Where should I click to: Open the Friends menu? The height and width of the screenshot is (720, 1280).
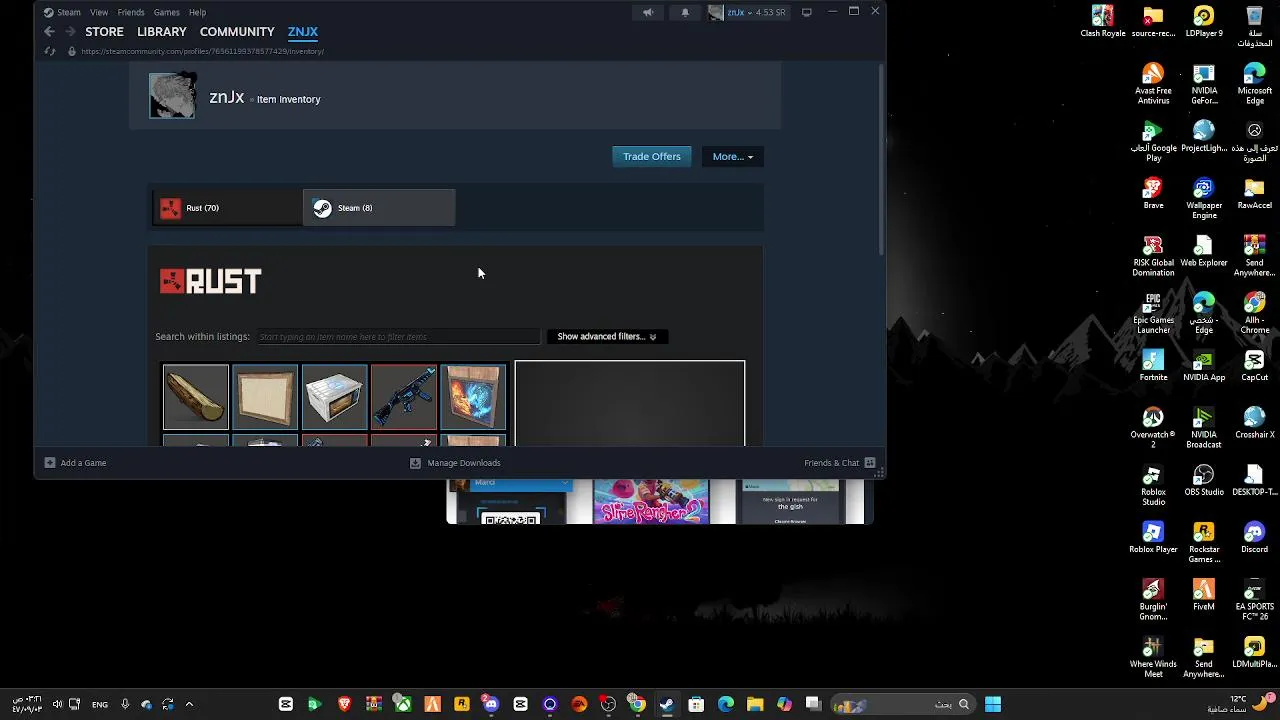131,12
